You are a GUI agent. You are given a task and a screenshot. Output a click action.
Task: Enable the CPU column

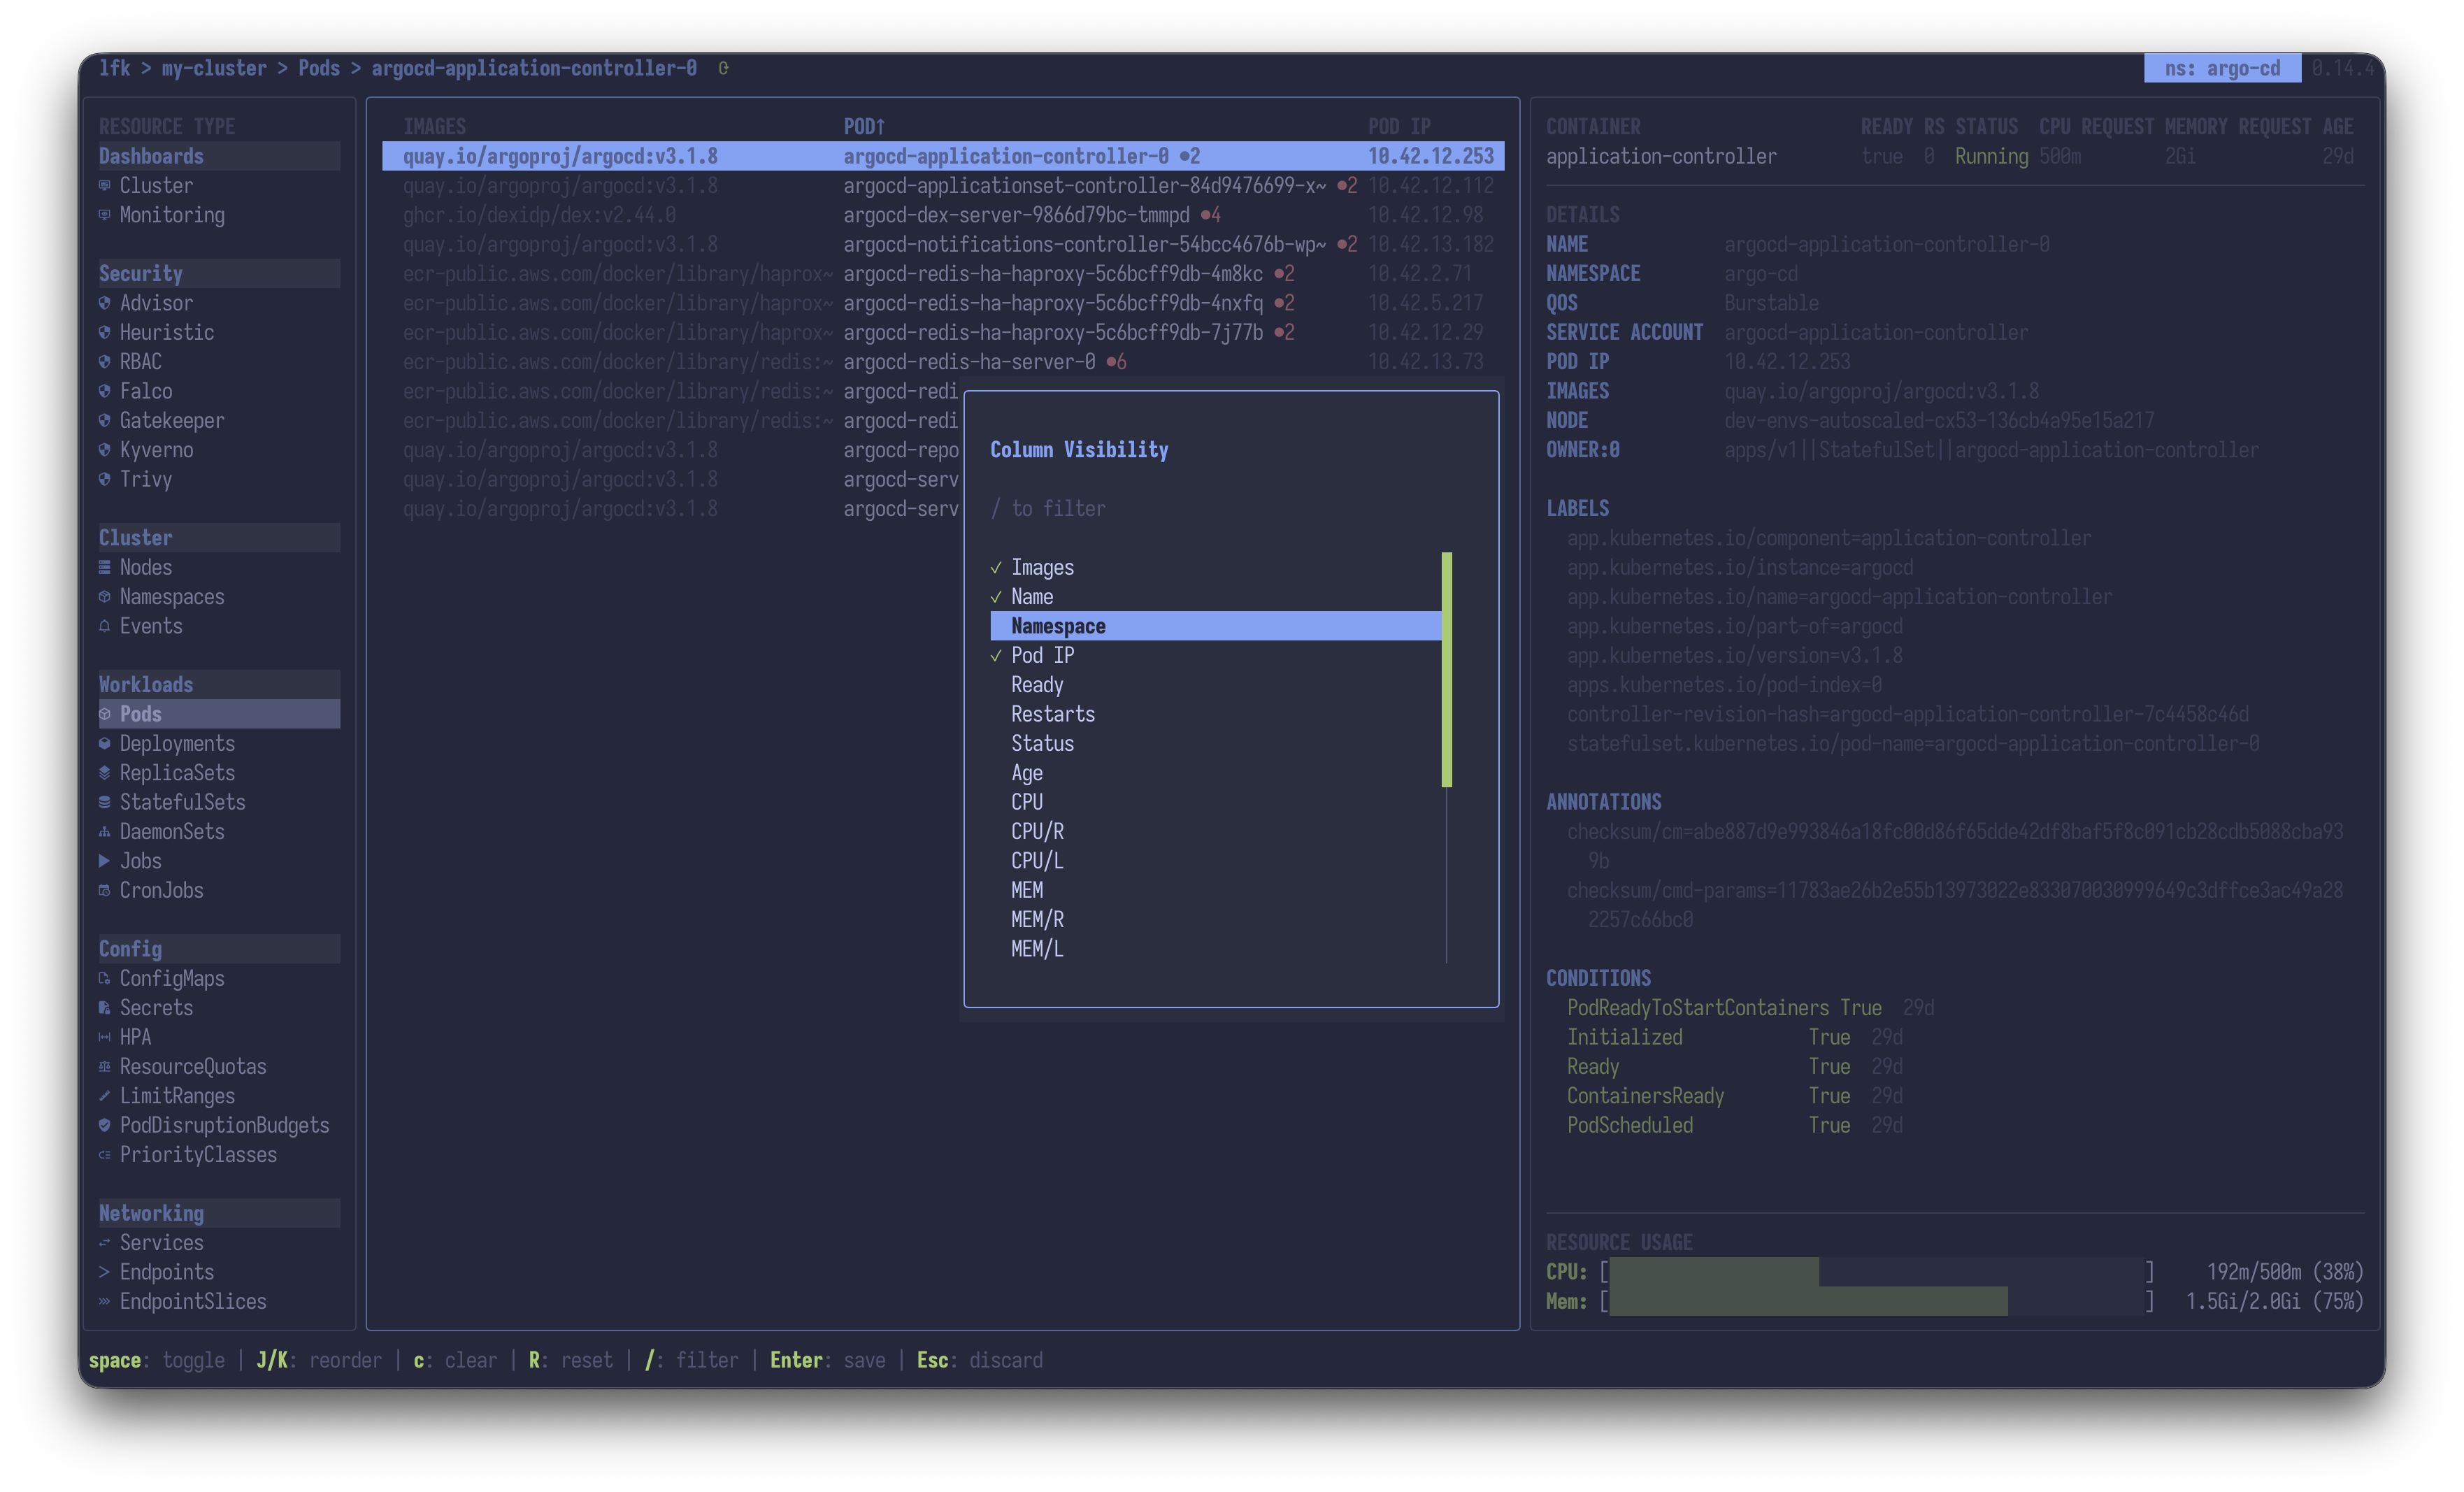pos(1215,802)
